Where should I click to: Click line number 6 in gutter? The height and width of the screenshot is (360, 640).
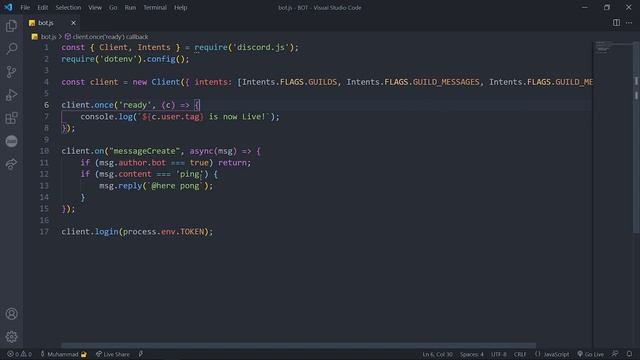tap(46, 105)
